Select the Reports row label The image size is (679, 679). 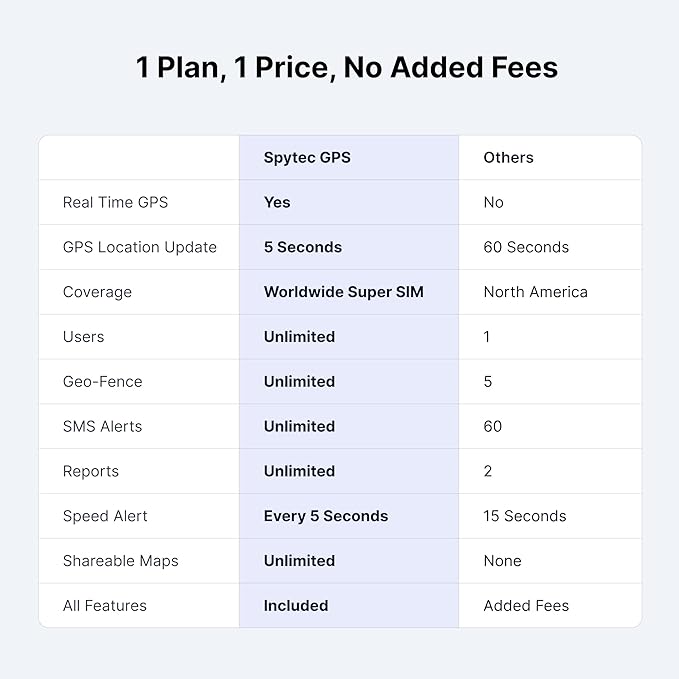[90, 472]
